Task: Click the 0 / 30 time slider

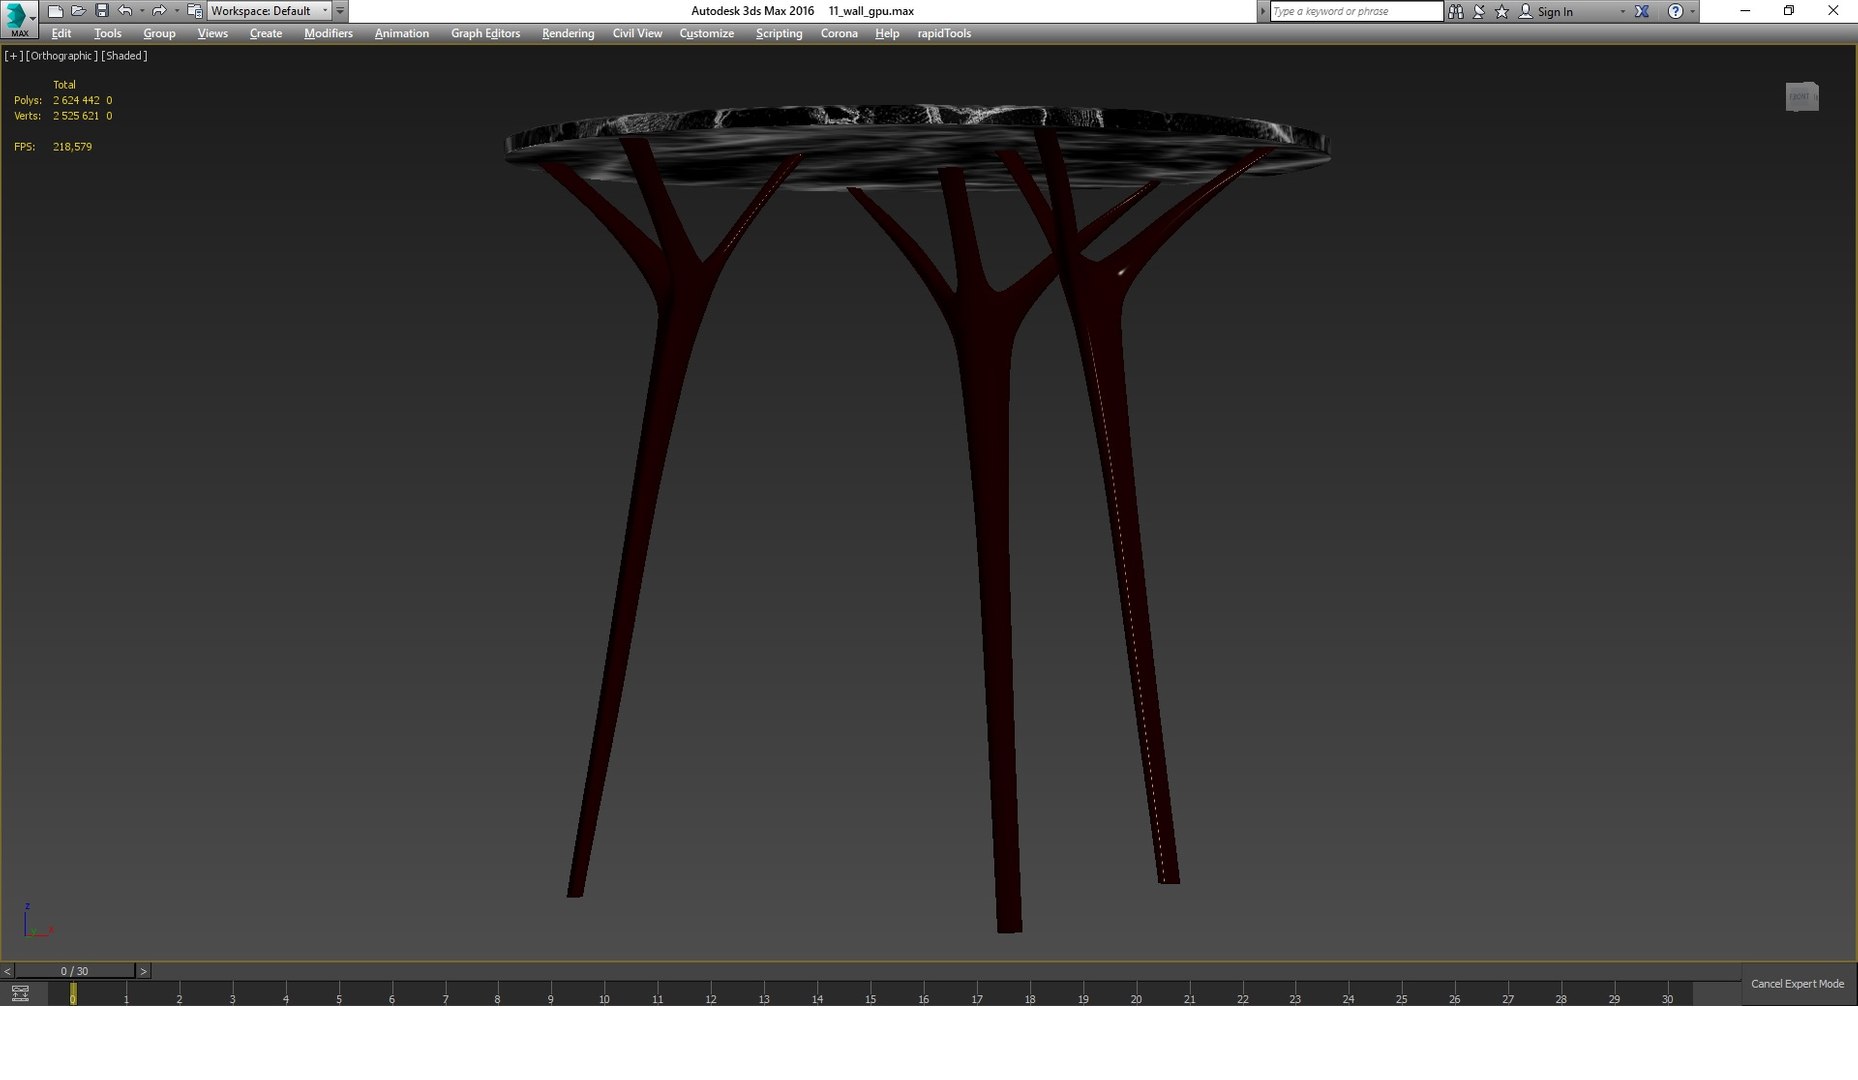Action: tap(75, 971)
